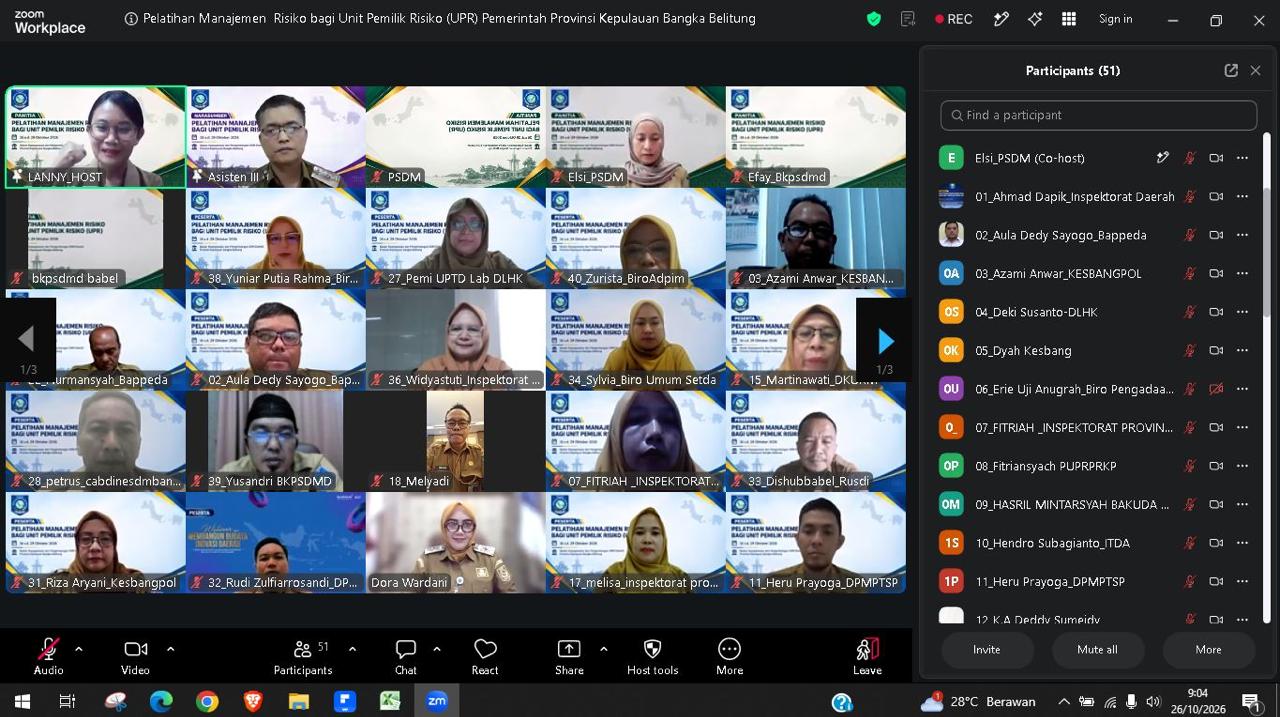The height and width of the screenshot is (717, 1280).
Task: Click More button in Participants panel
Action: pyautogui.click(x=1208, y=650)
